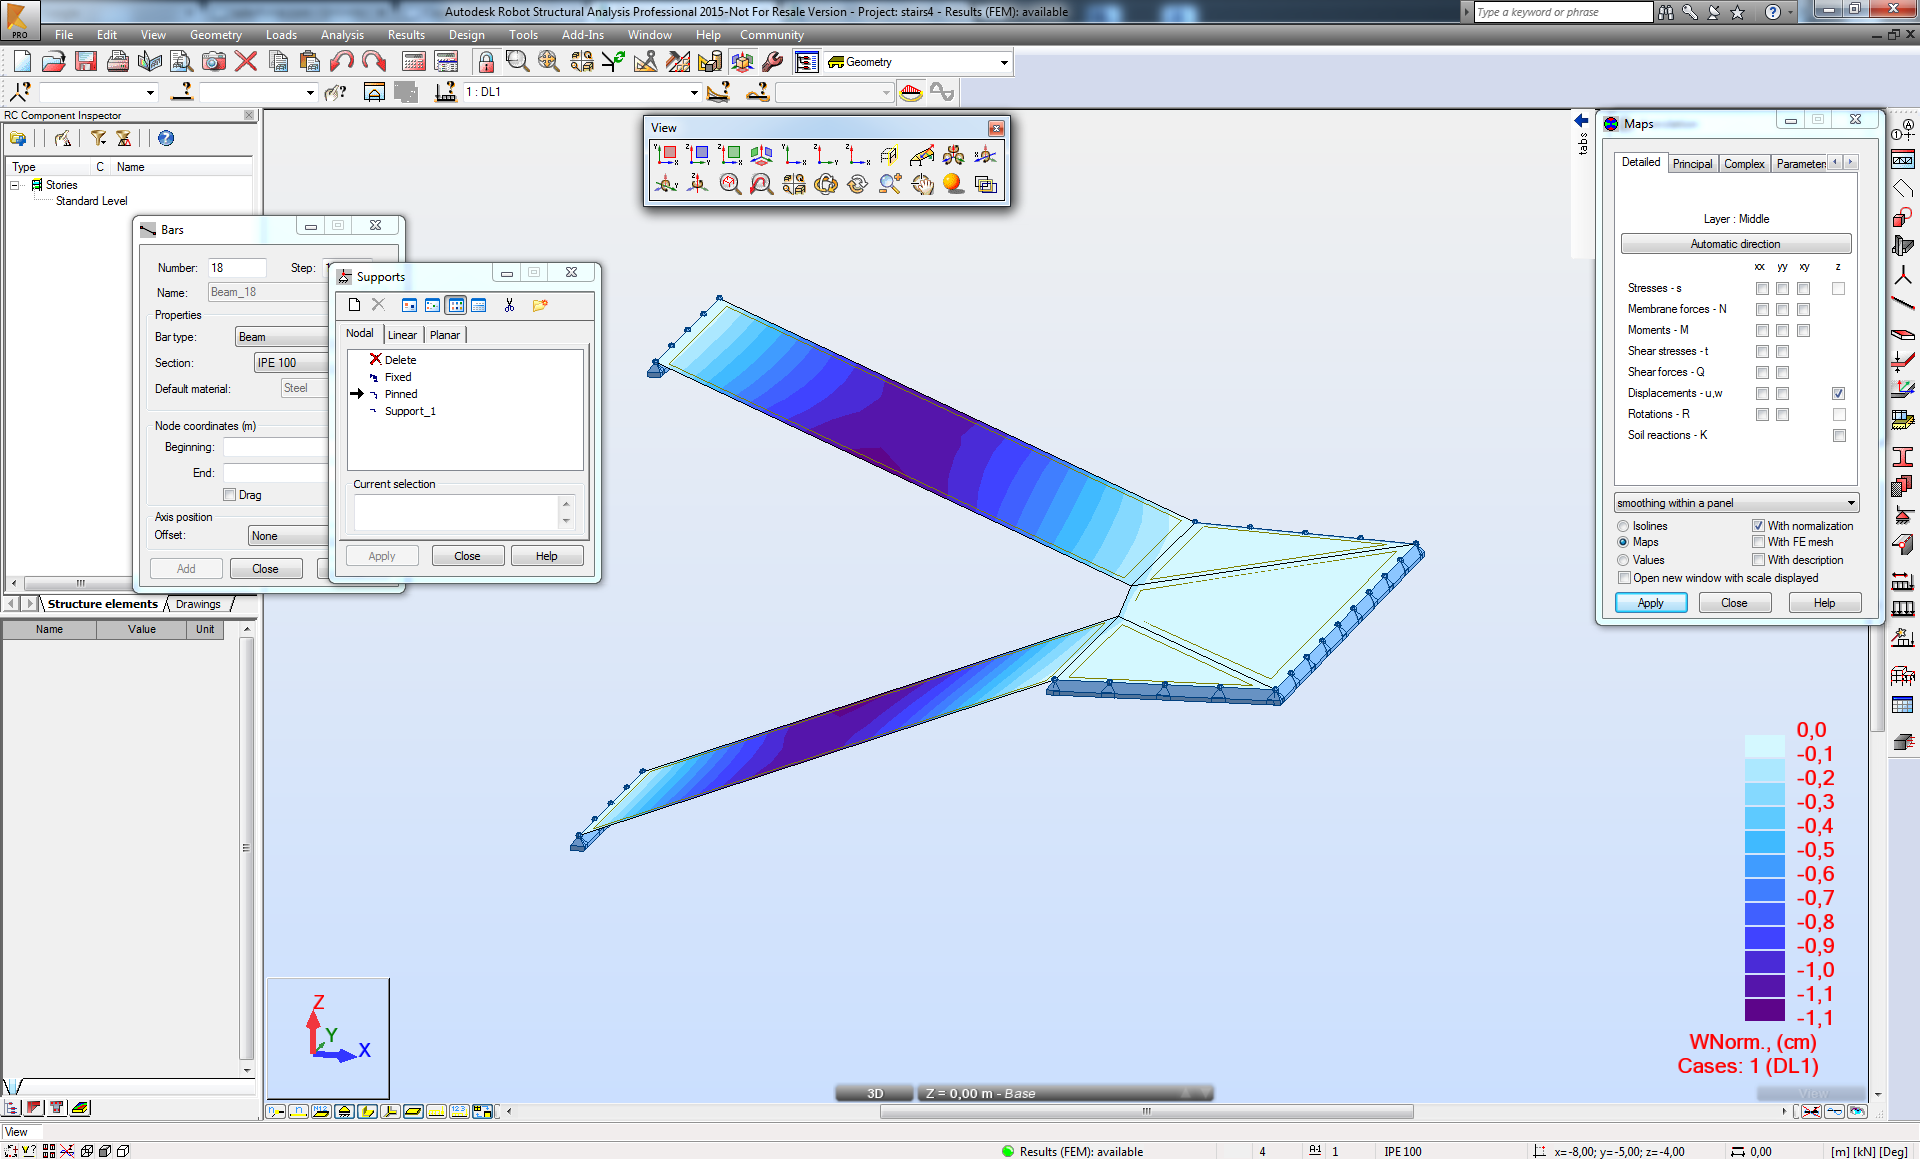Click new support definition icon in Supports dialog
This screenshot has width=1920, height=1160.
pos(354,305)
